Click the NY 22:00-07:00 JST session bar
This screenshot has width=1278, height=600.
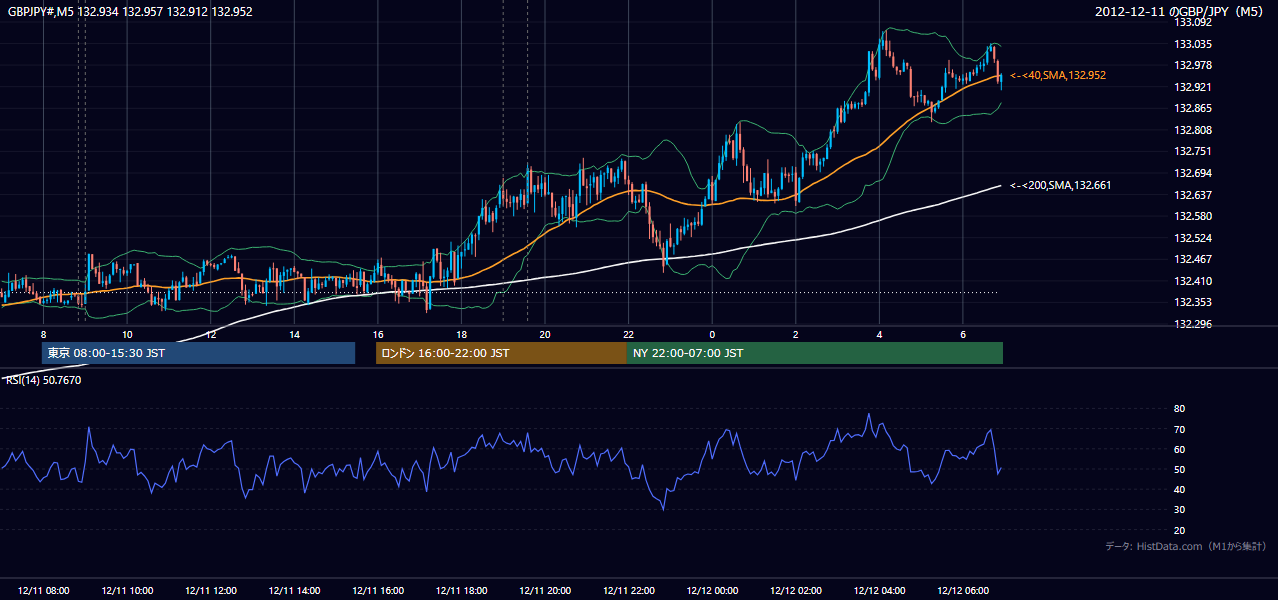click(815, 353)
